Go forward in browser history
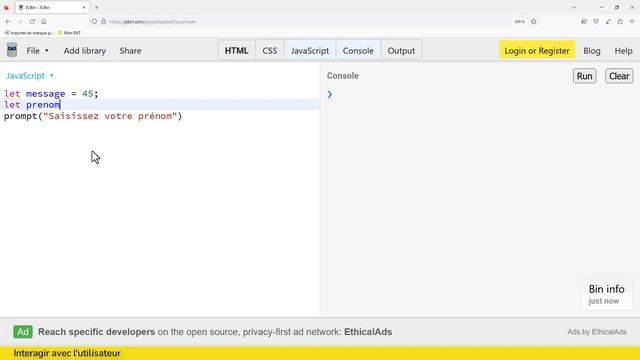The height and width of the screenshot is (360, 640). (x=20, y=22)
